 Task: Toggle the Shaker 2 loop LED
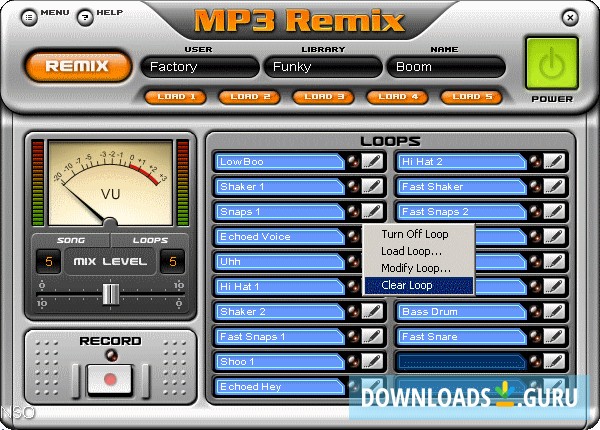(353, 311)
